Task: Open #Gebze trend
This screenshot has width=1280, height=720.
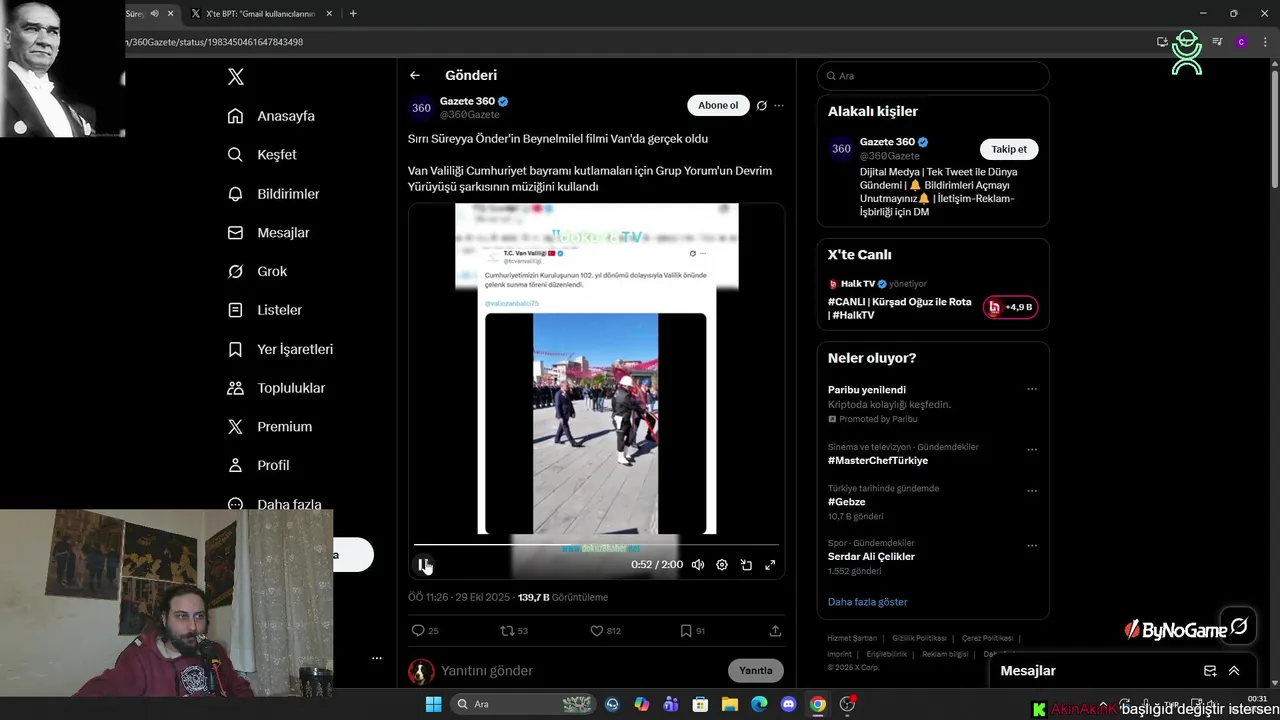Action: click(x=847, y=502)
